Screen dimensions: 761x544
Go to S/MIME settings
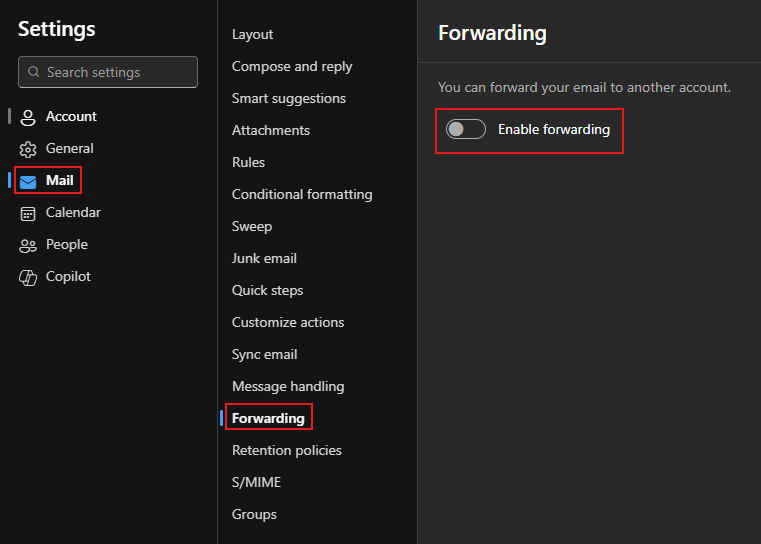pyautogui.click(x=256, y=482)
